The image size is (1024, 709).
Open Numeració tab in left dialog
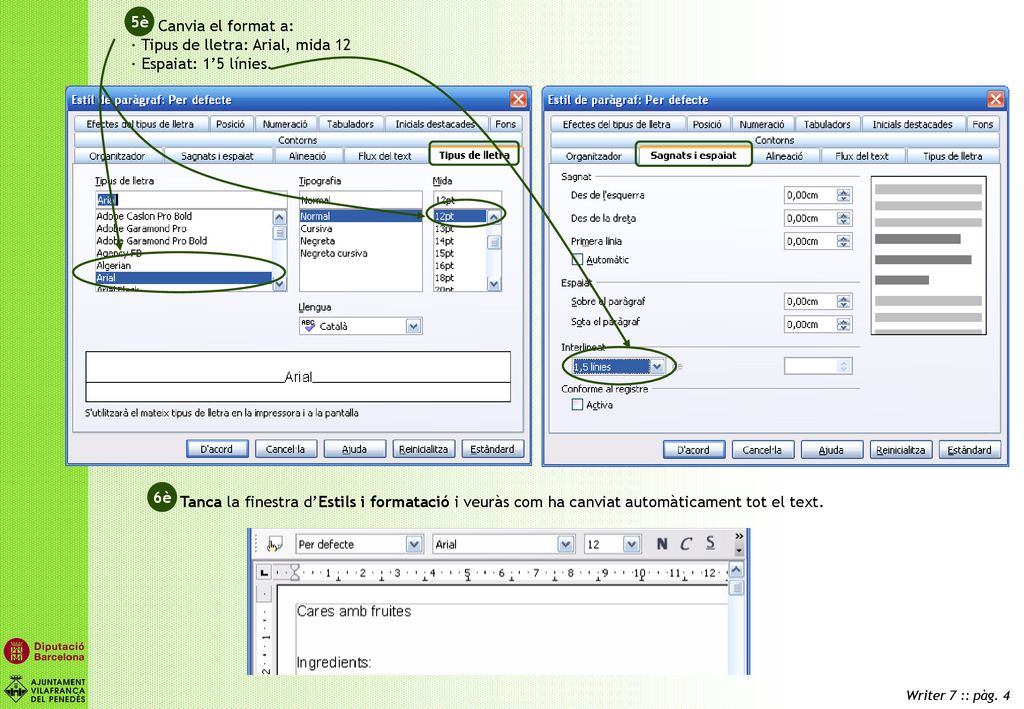285,124
